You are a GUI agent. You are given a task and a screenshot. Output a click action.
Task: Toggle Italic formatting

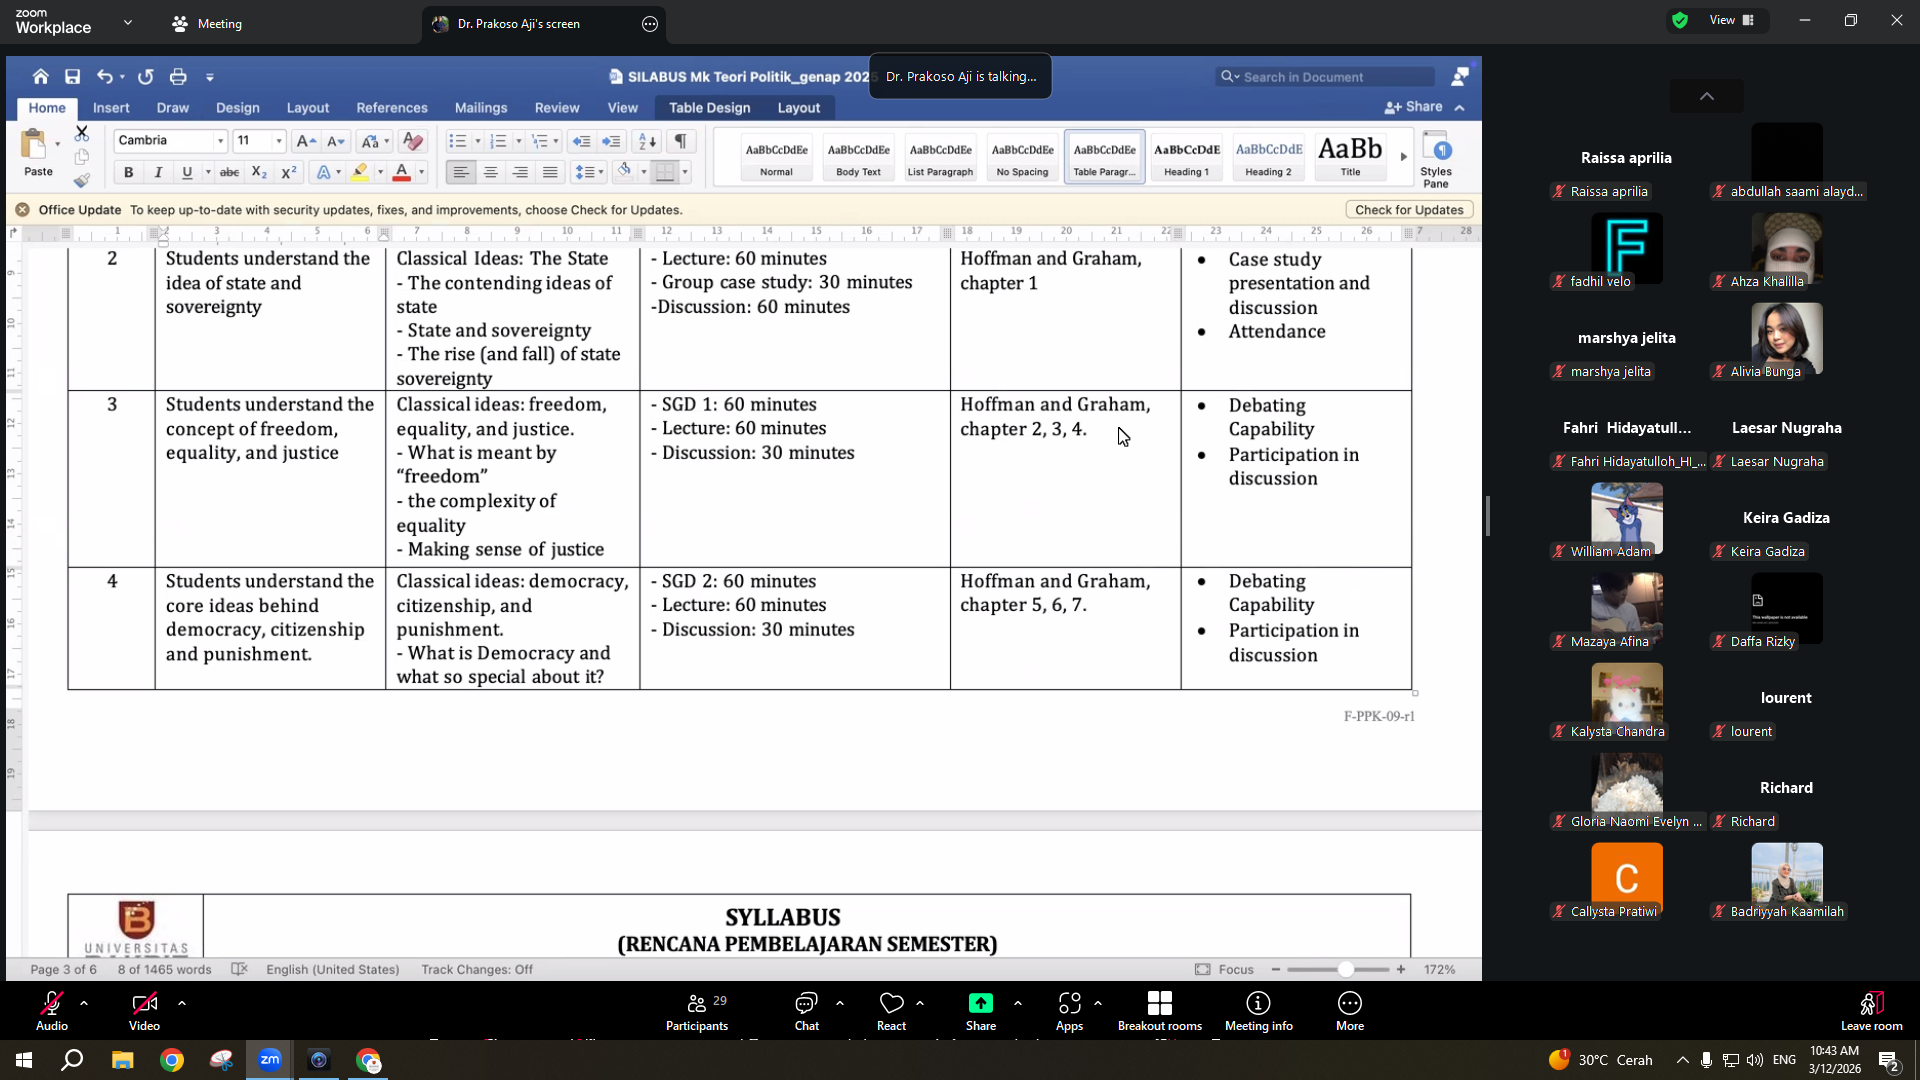pyautogui.click(x=157, y=172)
